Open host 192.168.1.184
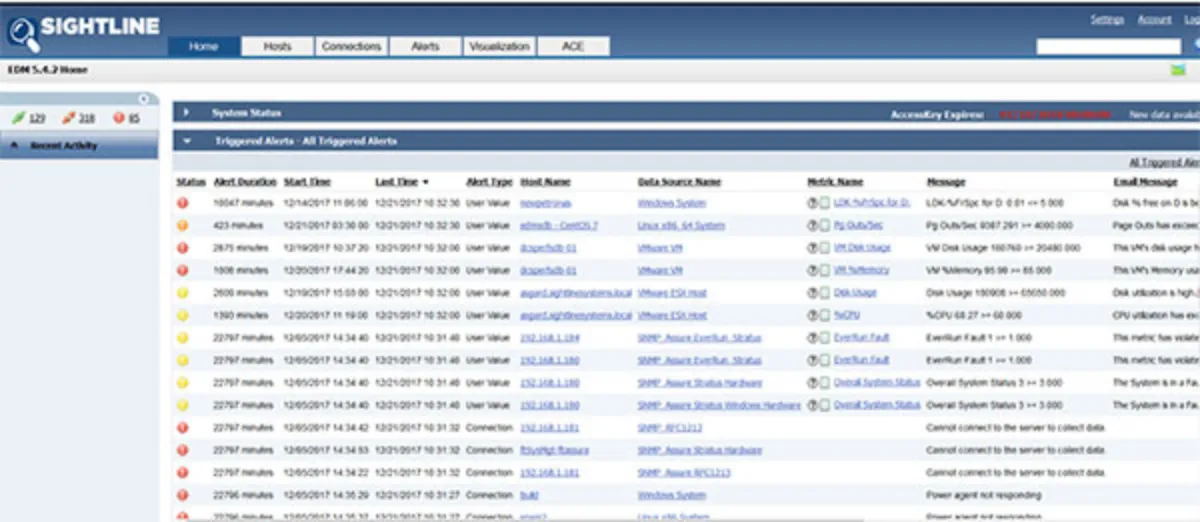The image size is (1200, 522). point(549,338)
